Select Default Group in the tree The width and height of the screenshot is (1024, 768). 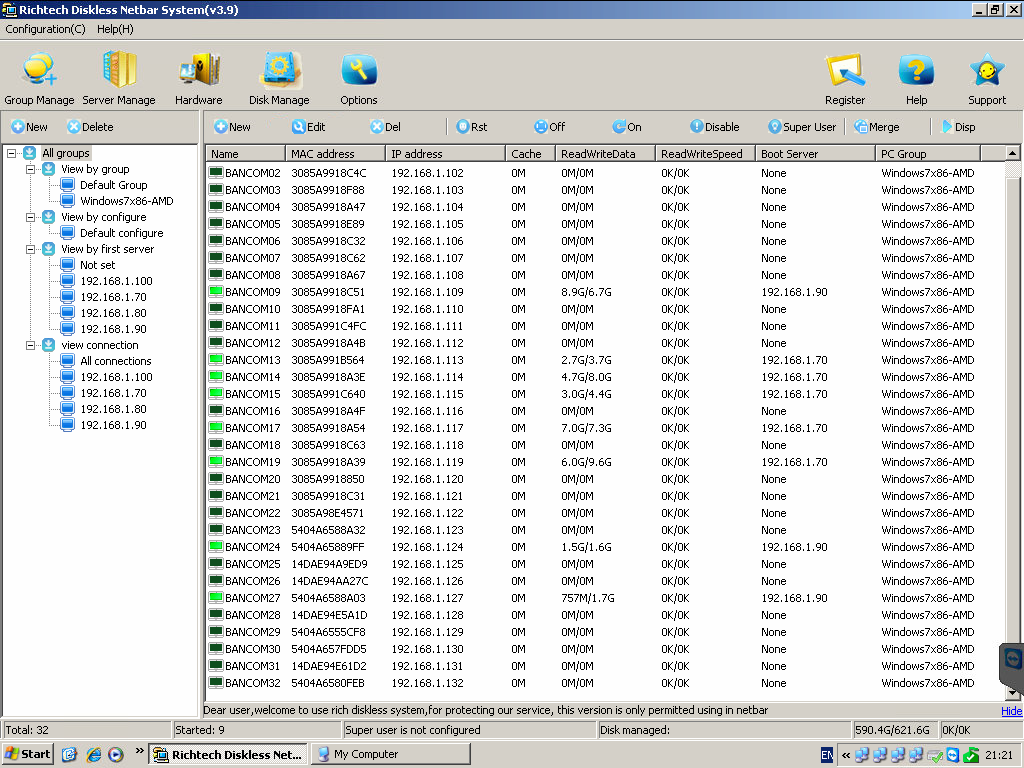(x=113, y=185)
